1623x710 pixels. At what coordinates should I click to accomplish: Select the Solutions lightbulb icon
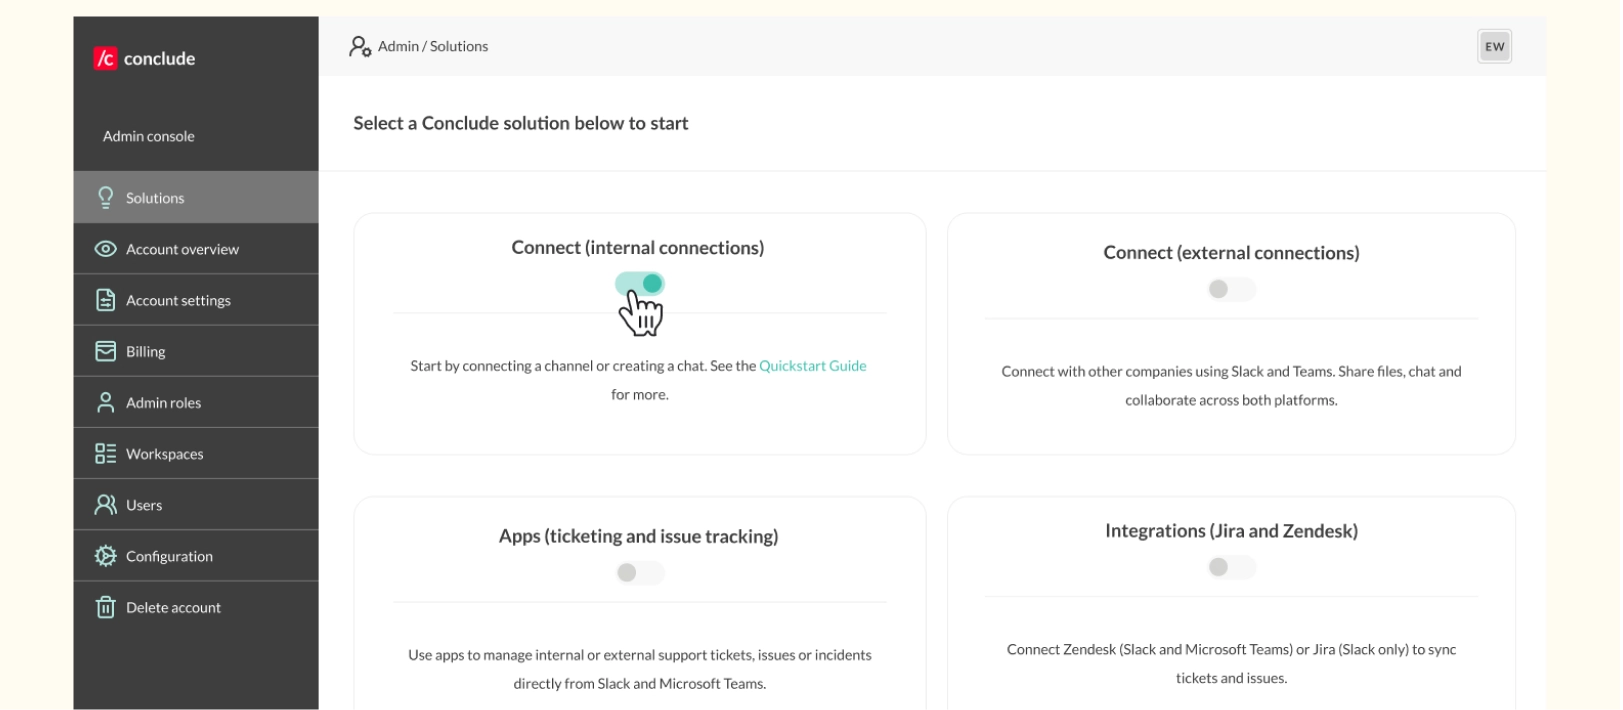104,197
